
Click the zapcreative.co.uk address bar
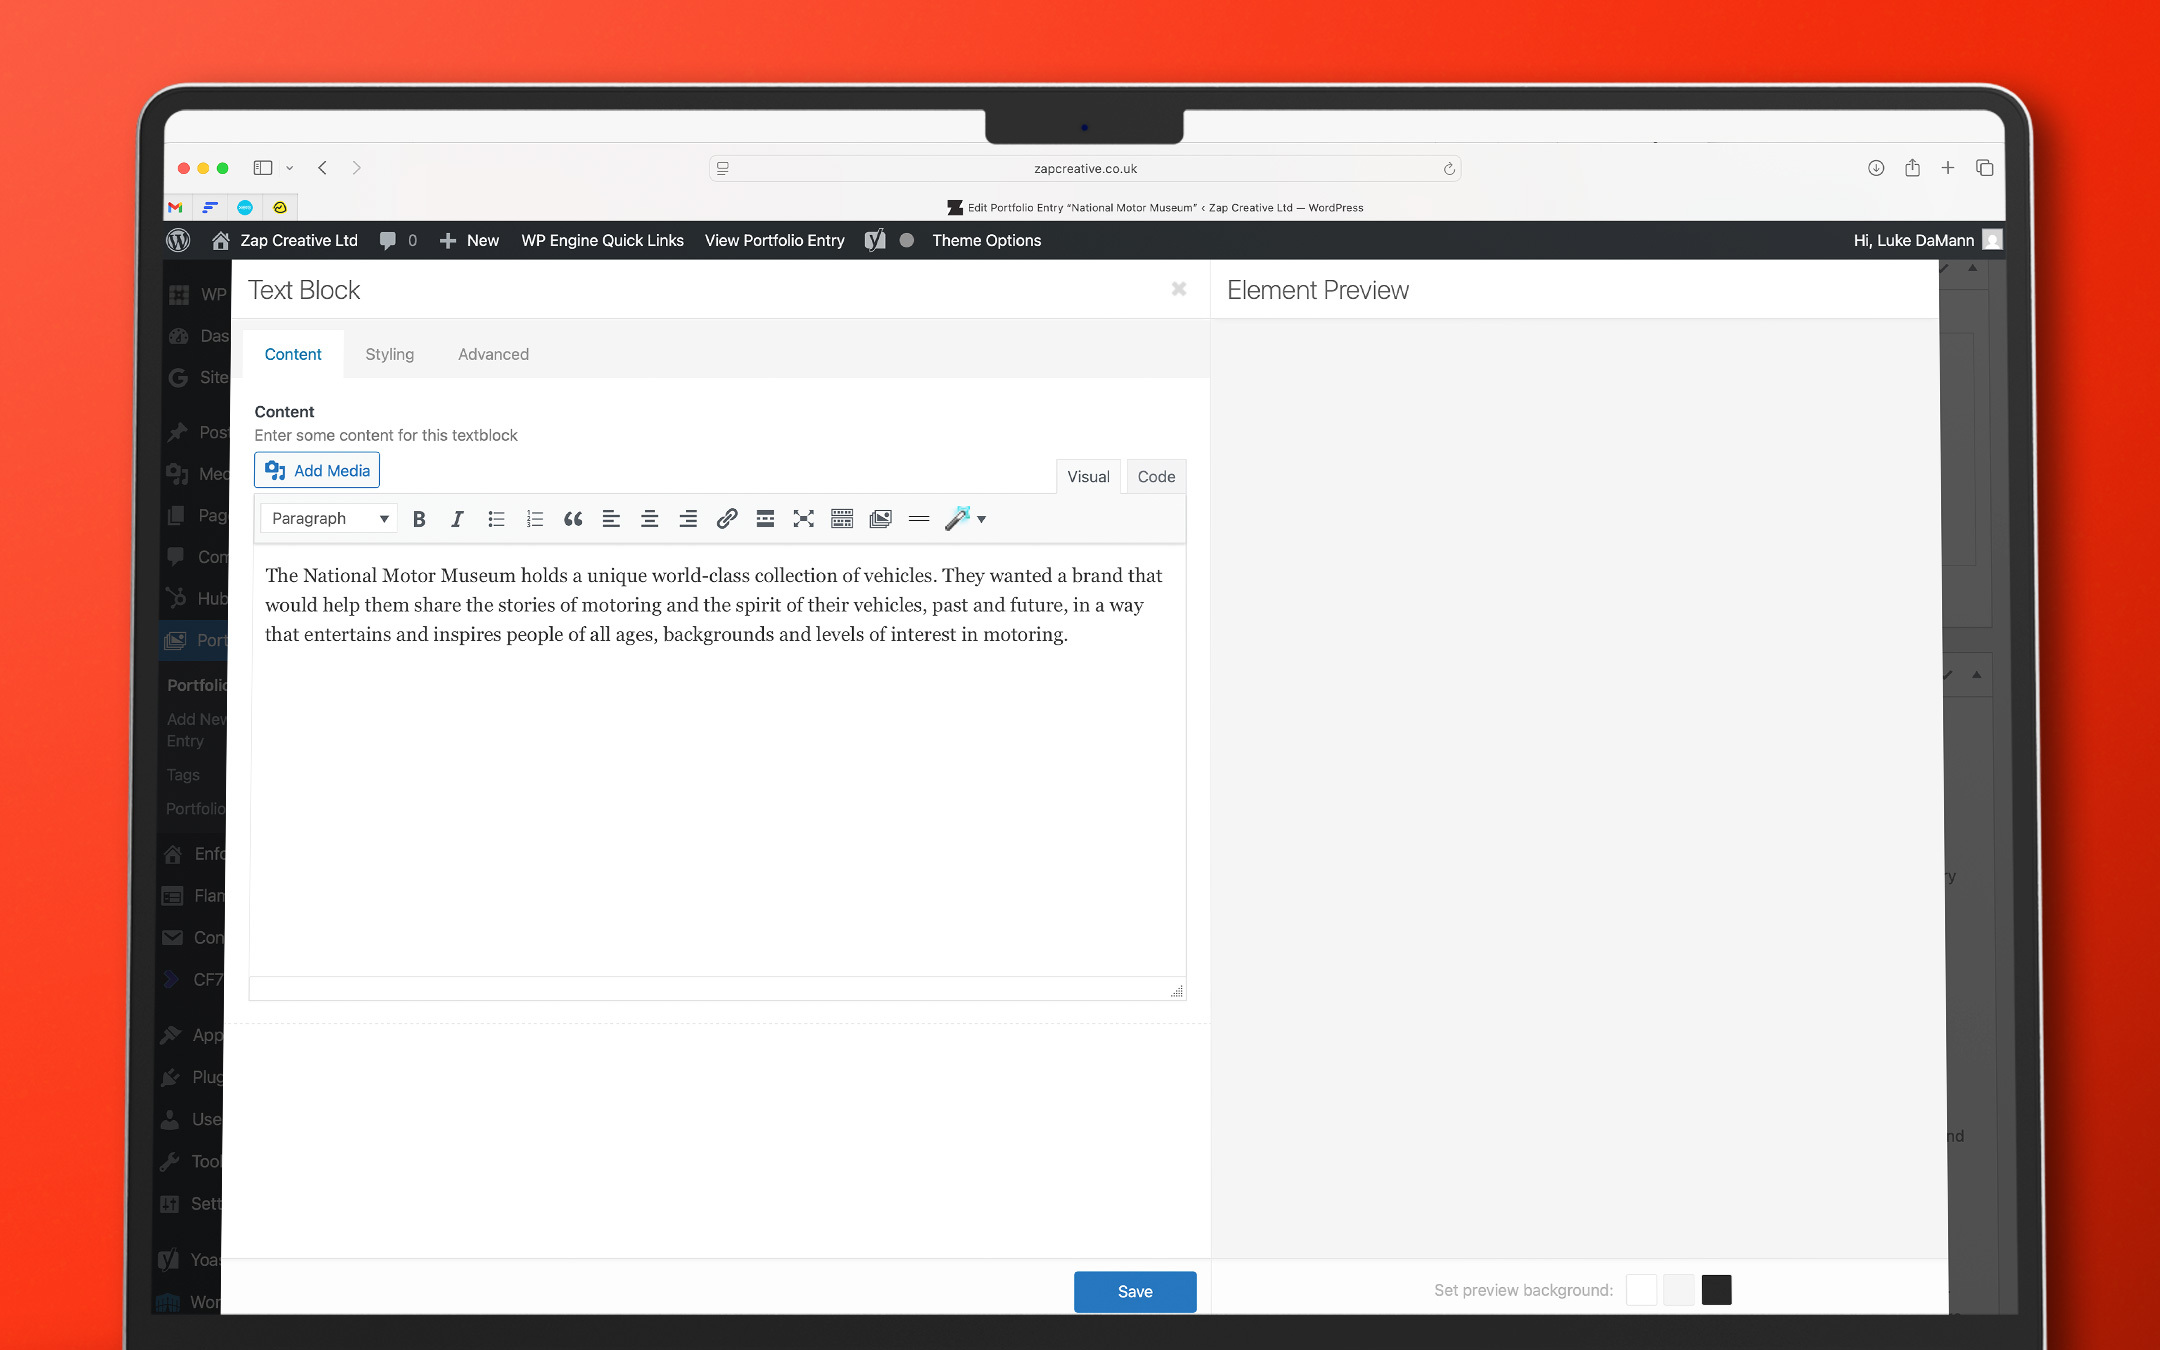tap(1085, 168)
